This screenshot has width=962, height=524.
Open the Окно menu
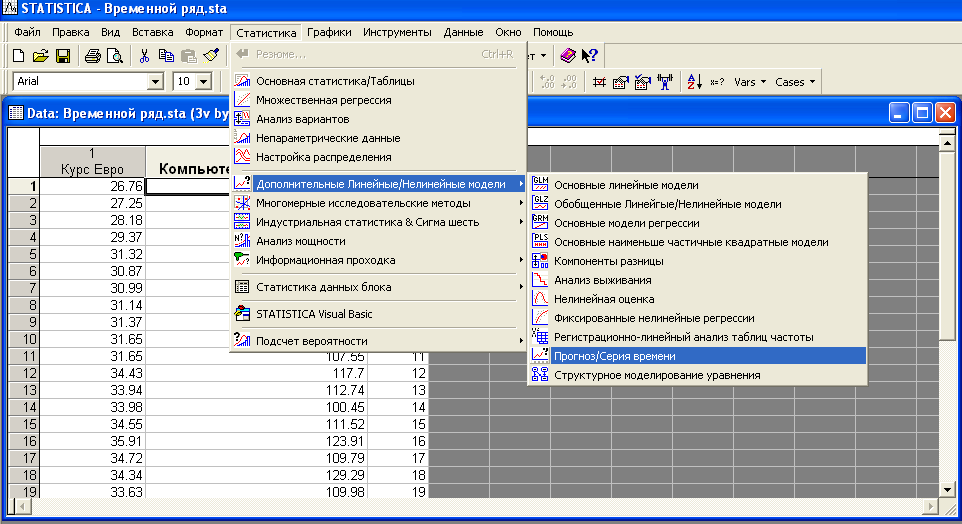pyautogui.click(x=509, y=32)
